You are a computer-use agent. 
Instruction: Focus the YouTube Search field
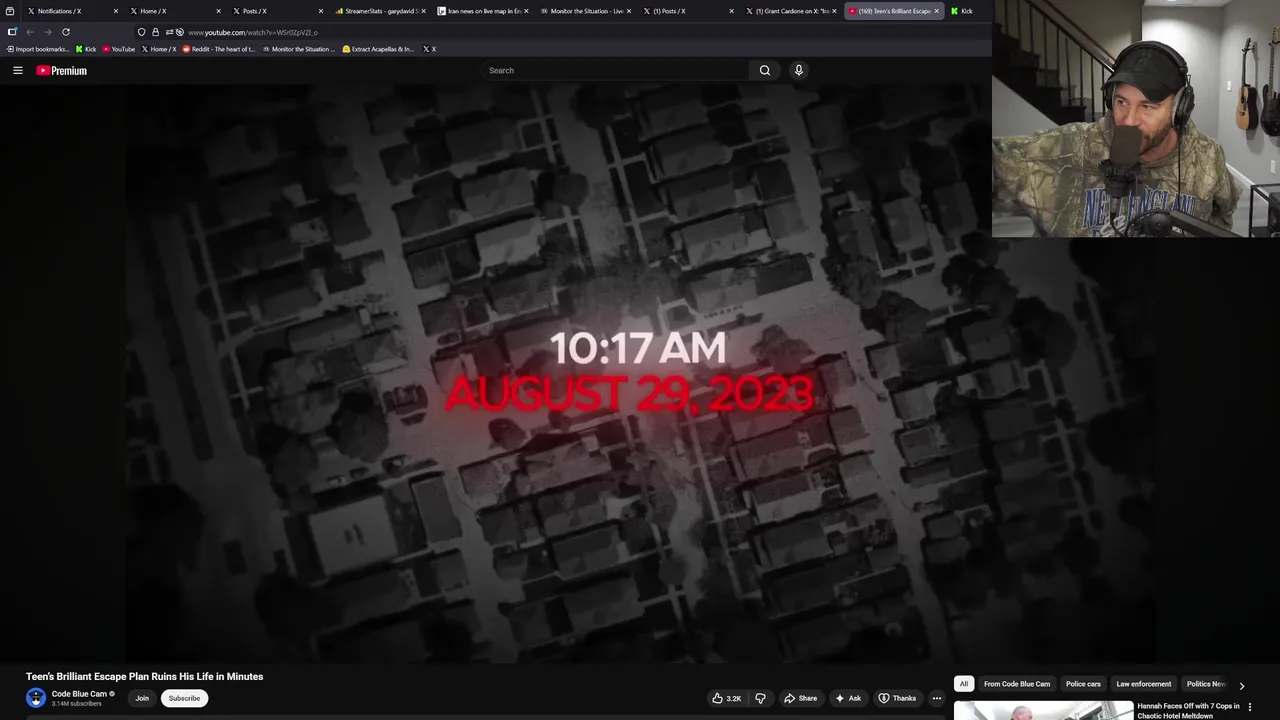[615, 70]
